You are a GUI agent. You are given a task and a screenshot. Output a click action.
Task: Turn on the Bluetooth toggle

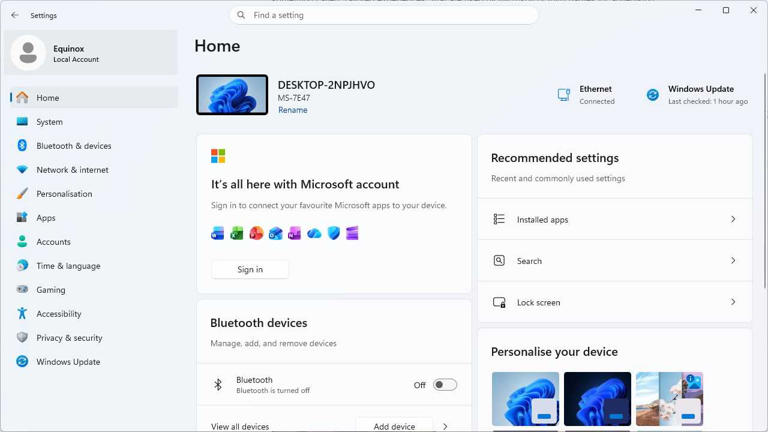tap(445, 385)
